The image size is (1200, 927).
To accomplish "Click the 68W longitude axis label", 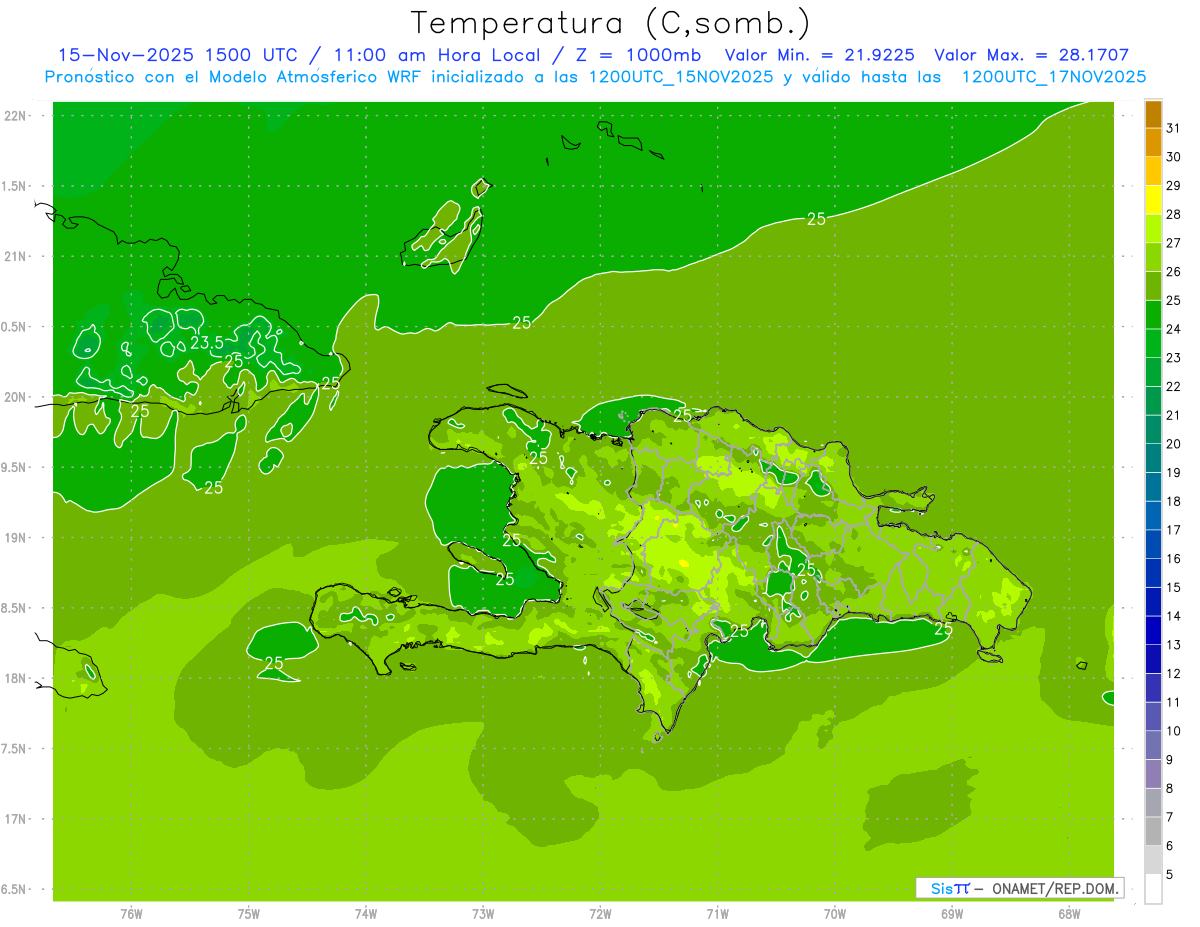I will pyautogui.click(x=1069, y=913).
